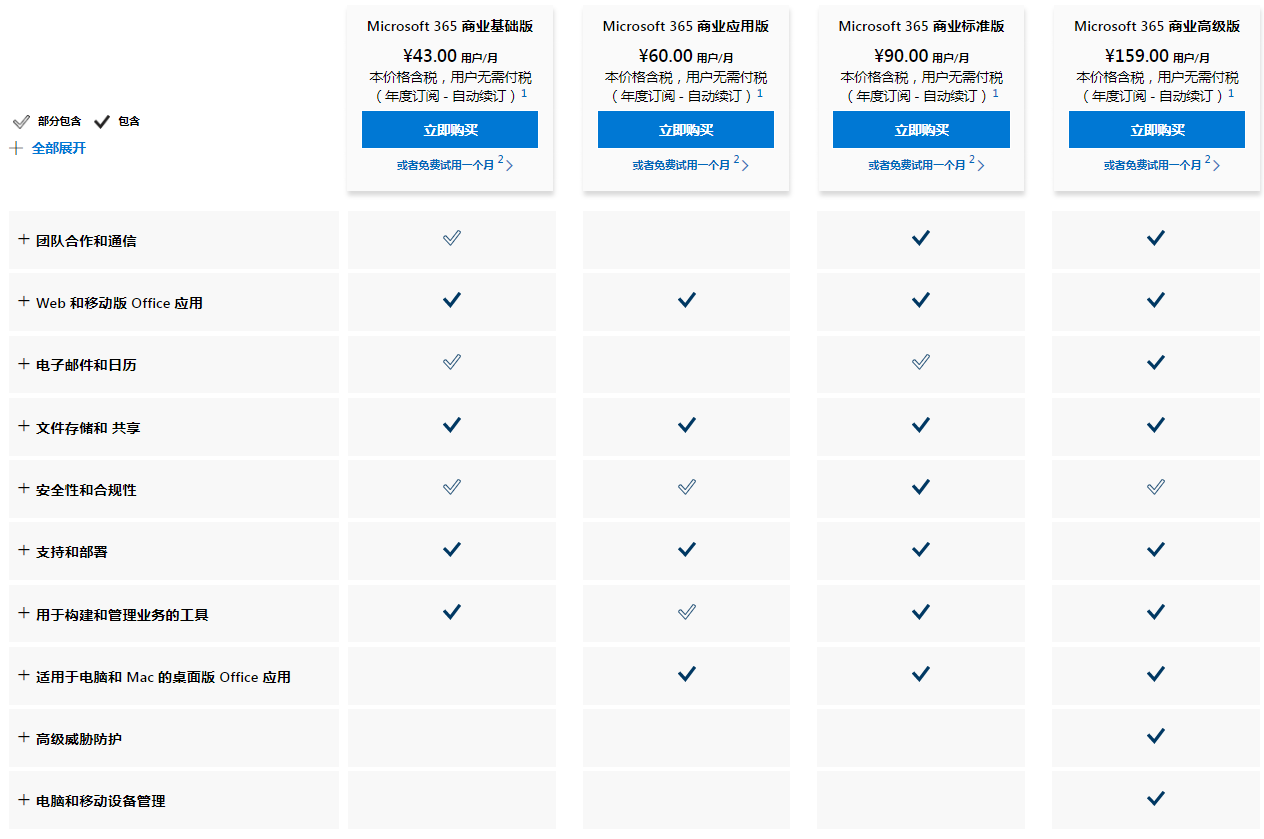Click the chevron arrow after 商业基础版 free trial

tap(509, 165)
